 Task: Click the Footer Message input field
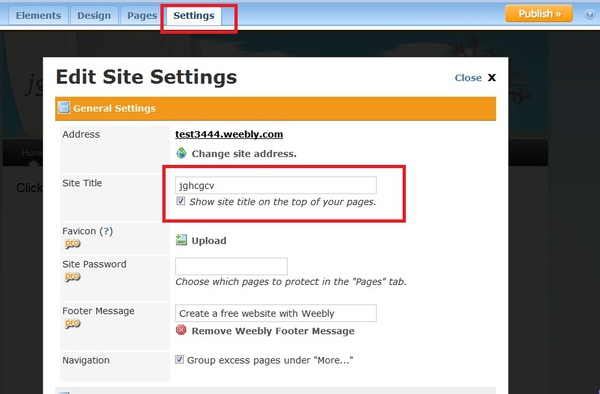pyautogui.click(x=276, y=313)
